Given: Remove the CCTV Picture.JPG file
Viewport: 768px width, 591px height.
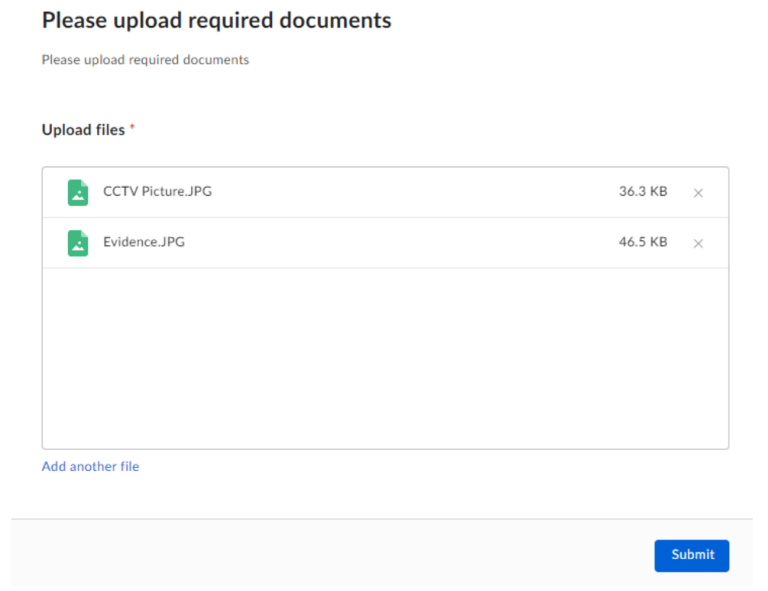Looking at the screenshot, I should coord(698,193).
